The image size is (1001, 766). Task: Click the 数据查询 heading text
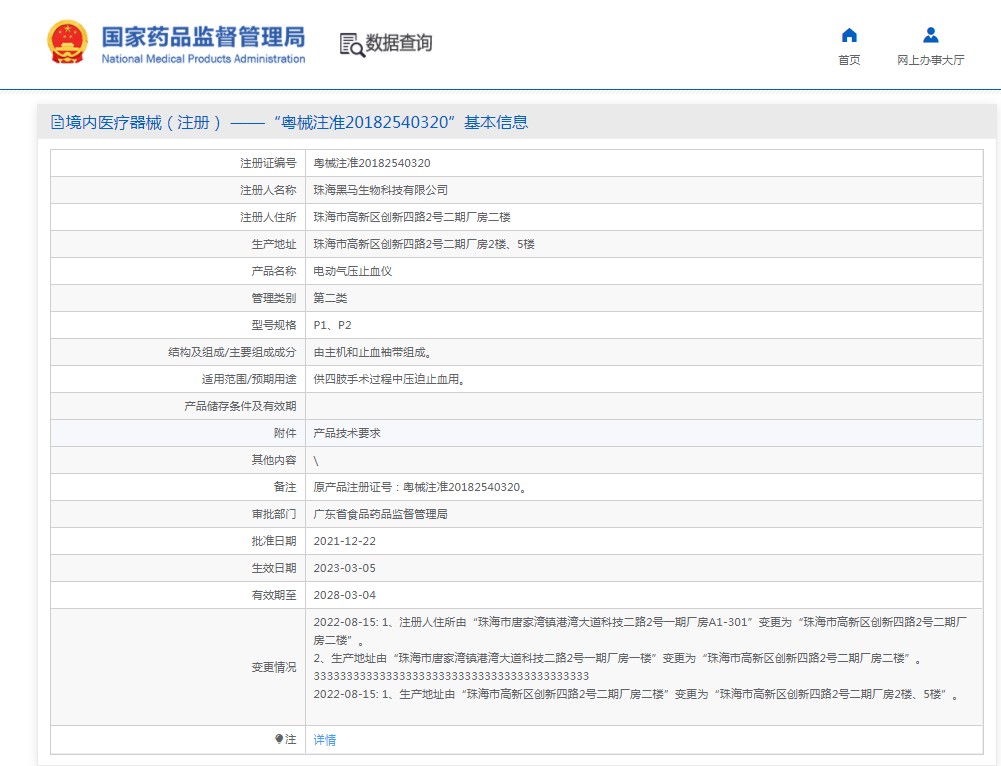(x=399, y=44)
